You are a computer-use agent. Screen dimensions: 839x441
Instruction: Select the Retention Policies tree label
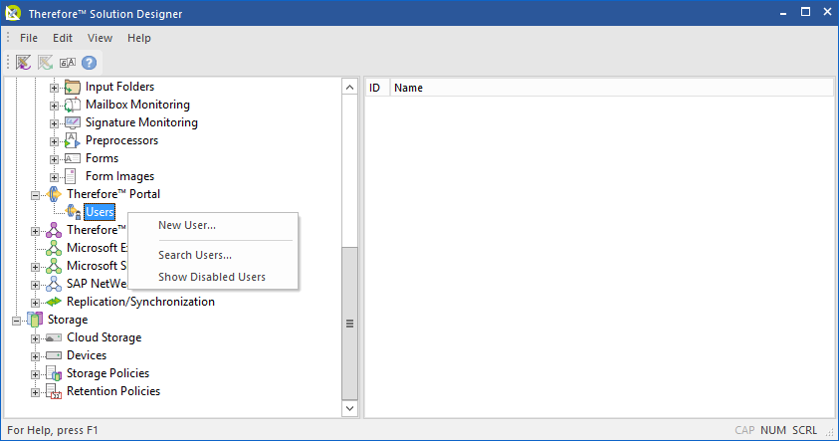coord(113,391)
